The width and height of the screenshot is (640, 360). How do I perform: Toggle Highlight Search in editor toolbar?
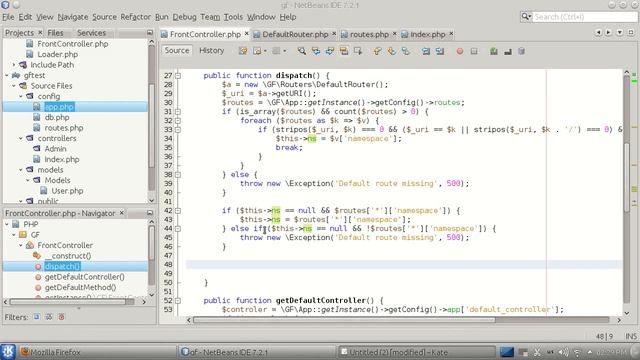[343, 51]
